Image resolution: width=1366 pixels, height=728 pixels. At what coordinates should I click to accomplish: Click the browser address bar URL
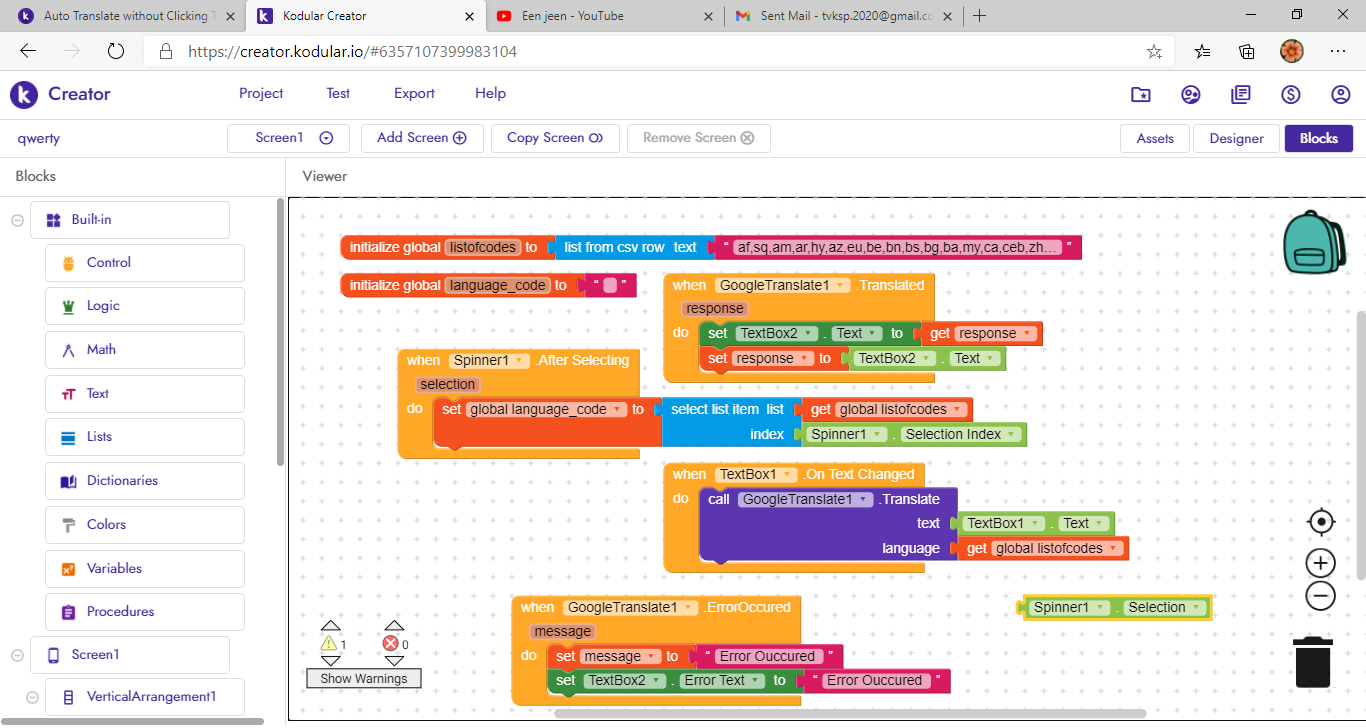(353, 51)
